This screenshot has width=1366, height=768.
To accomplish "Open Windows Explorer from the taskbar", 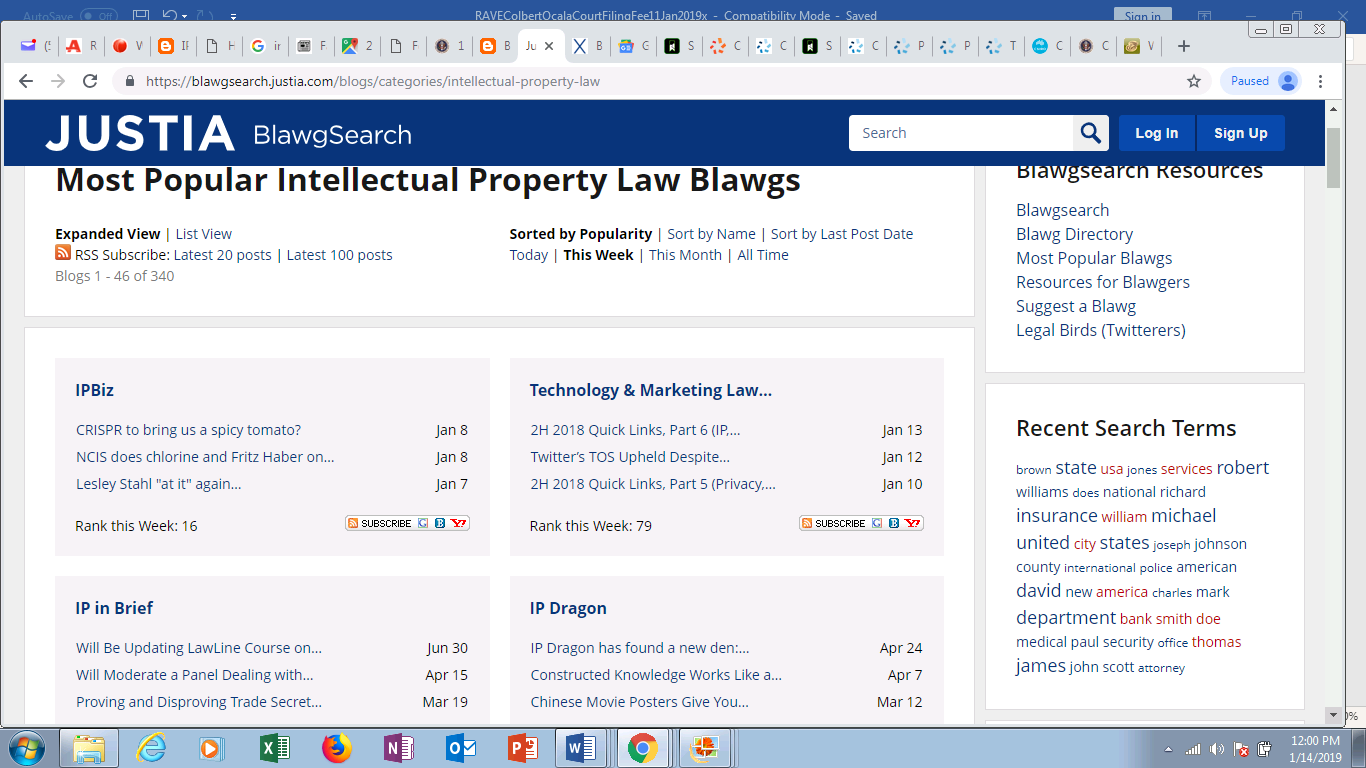I will [89, 748].
